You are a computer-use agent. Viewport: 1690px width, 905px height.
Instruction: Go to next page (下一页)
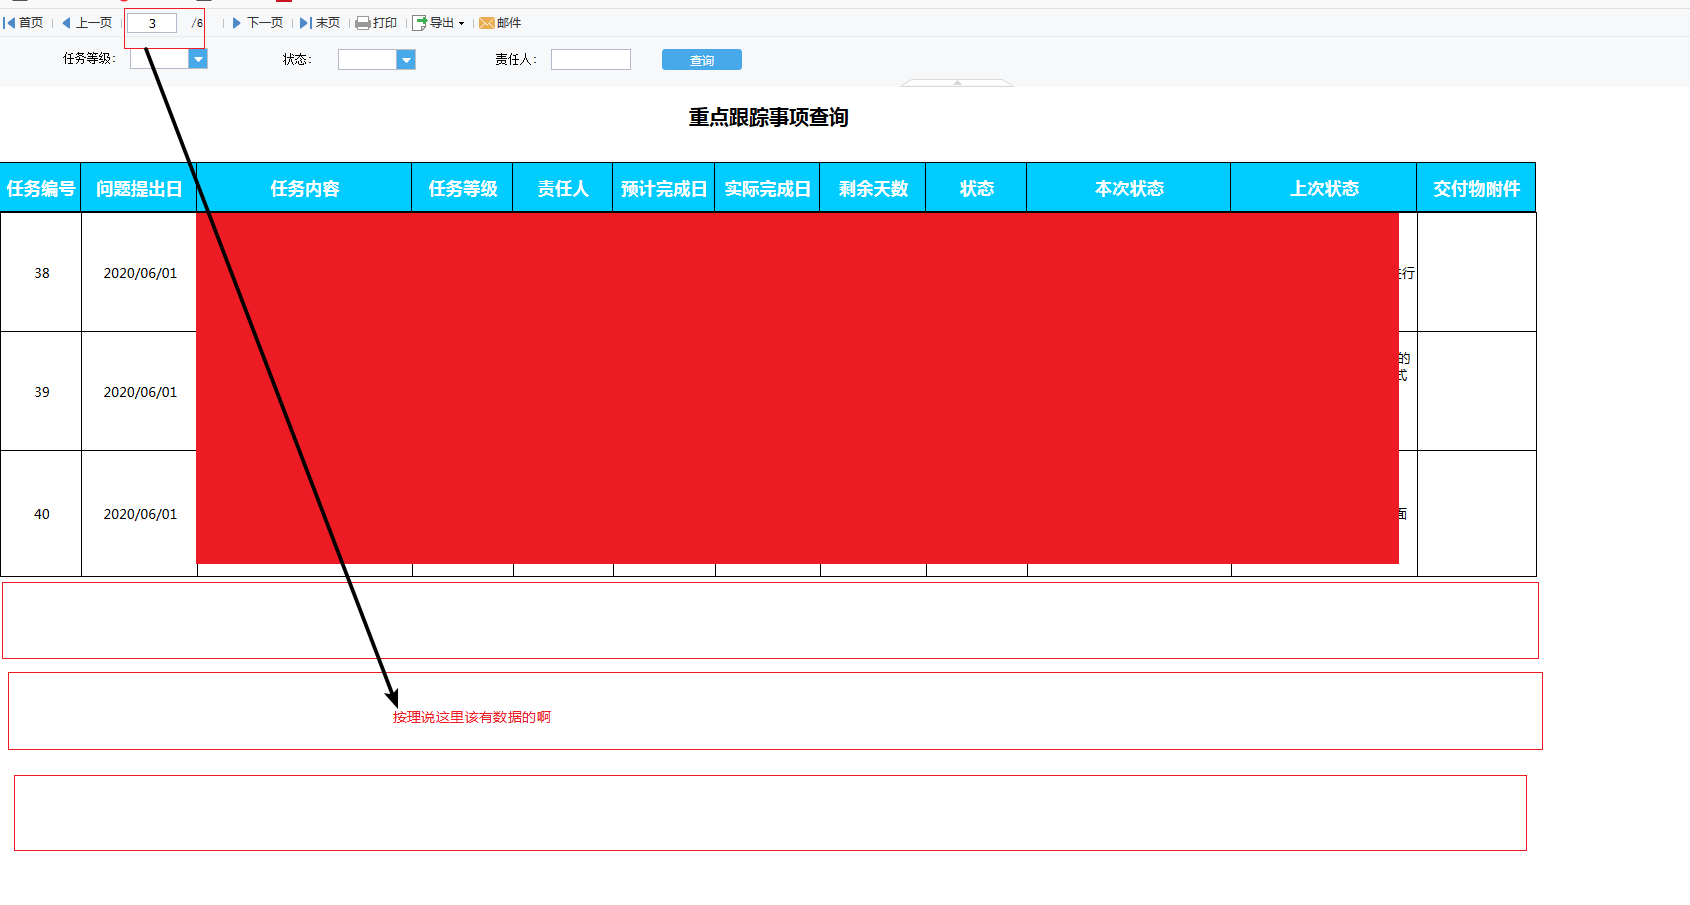(258, 23)
